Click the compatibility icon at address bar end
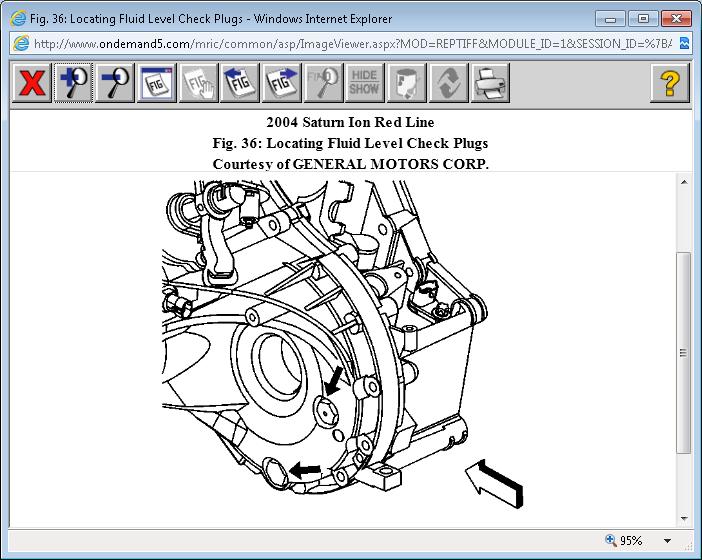 click(x=684, y=43)
